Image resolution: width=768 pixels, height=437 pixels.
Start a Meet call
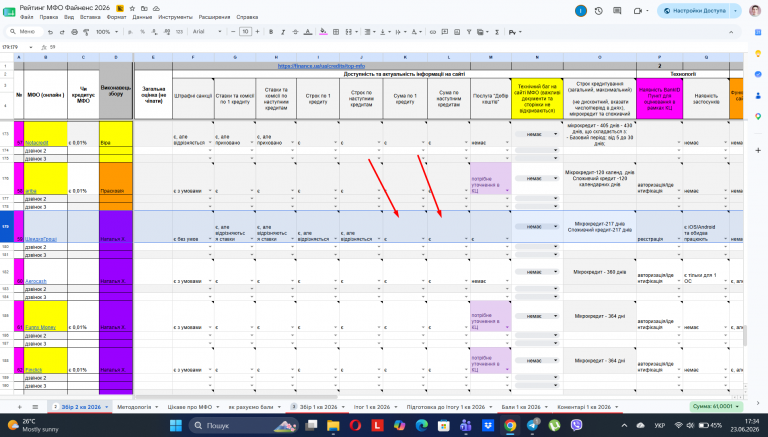[638, 11]
